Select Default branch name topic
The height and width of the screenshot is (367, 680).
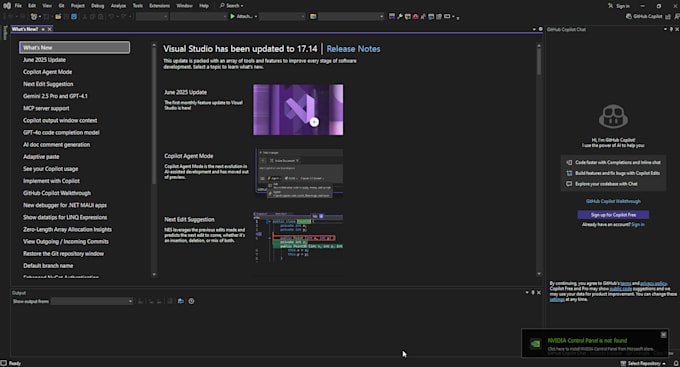[x=48, y=266]
